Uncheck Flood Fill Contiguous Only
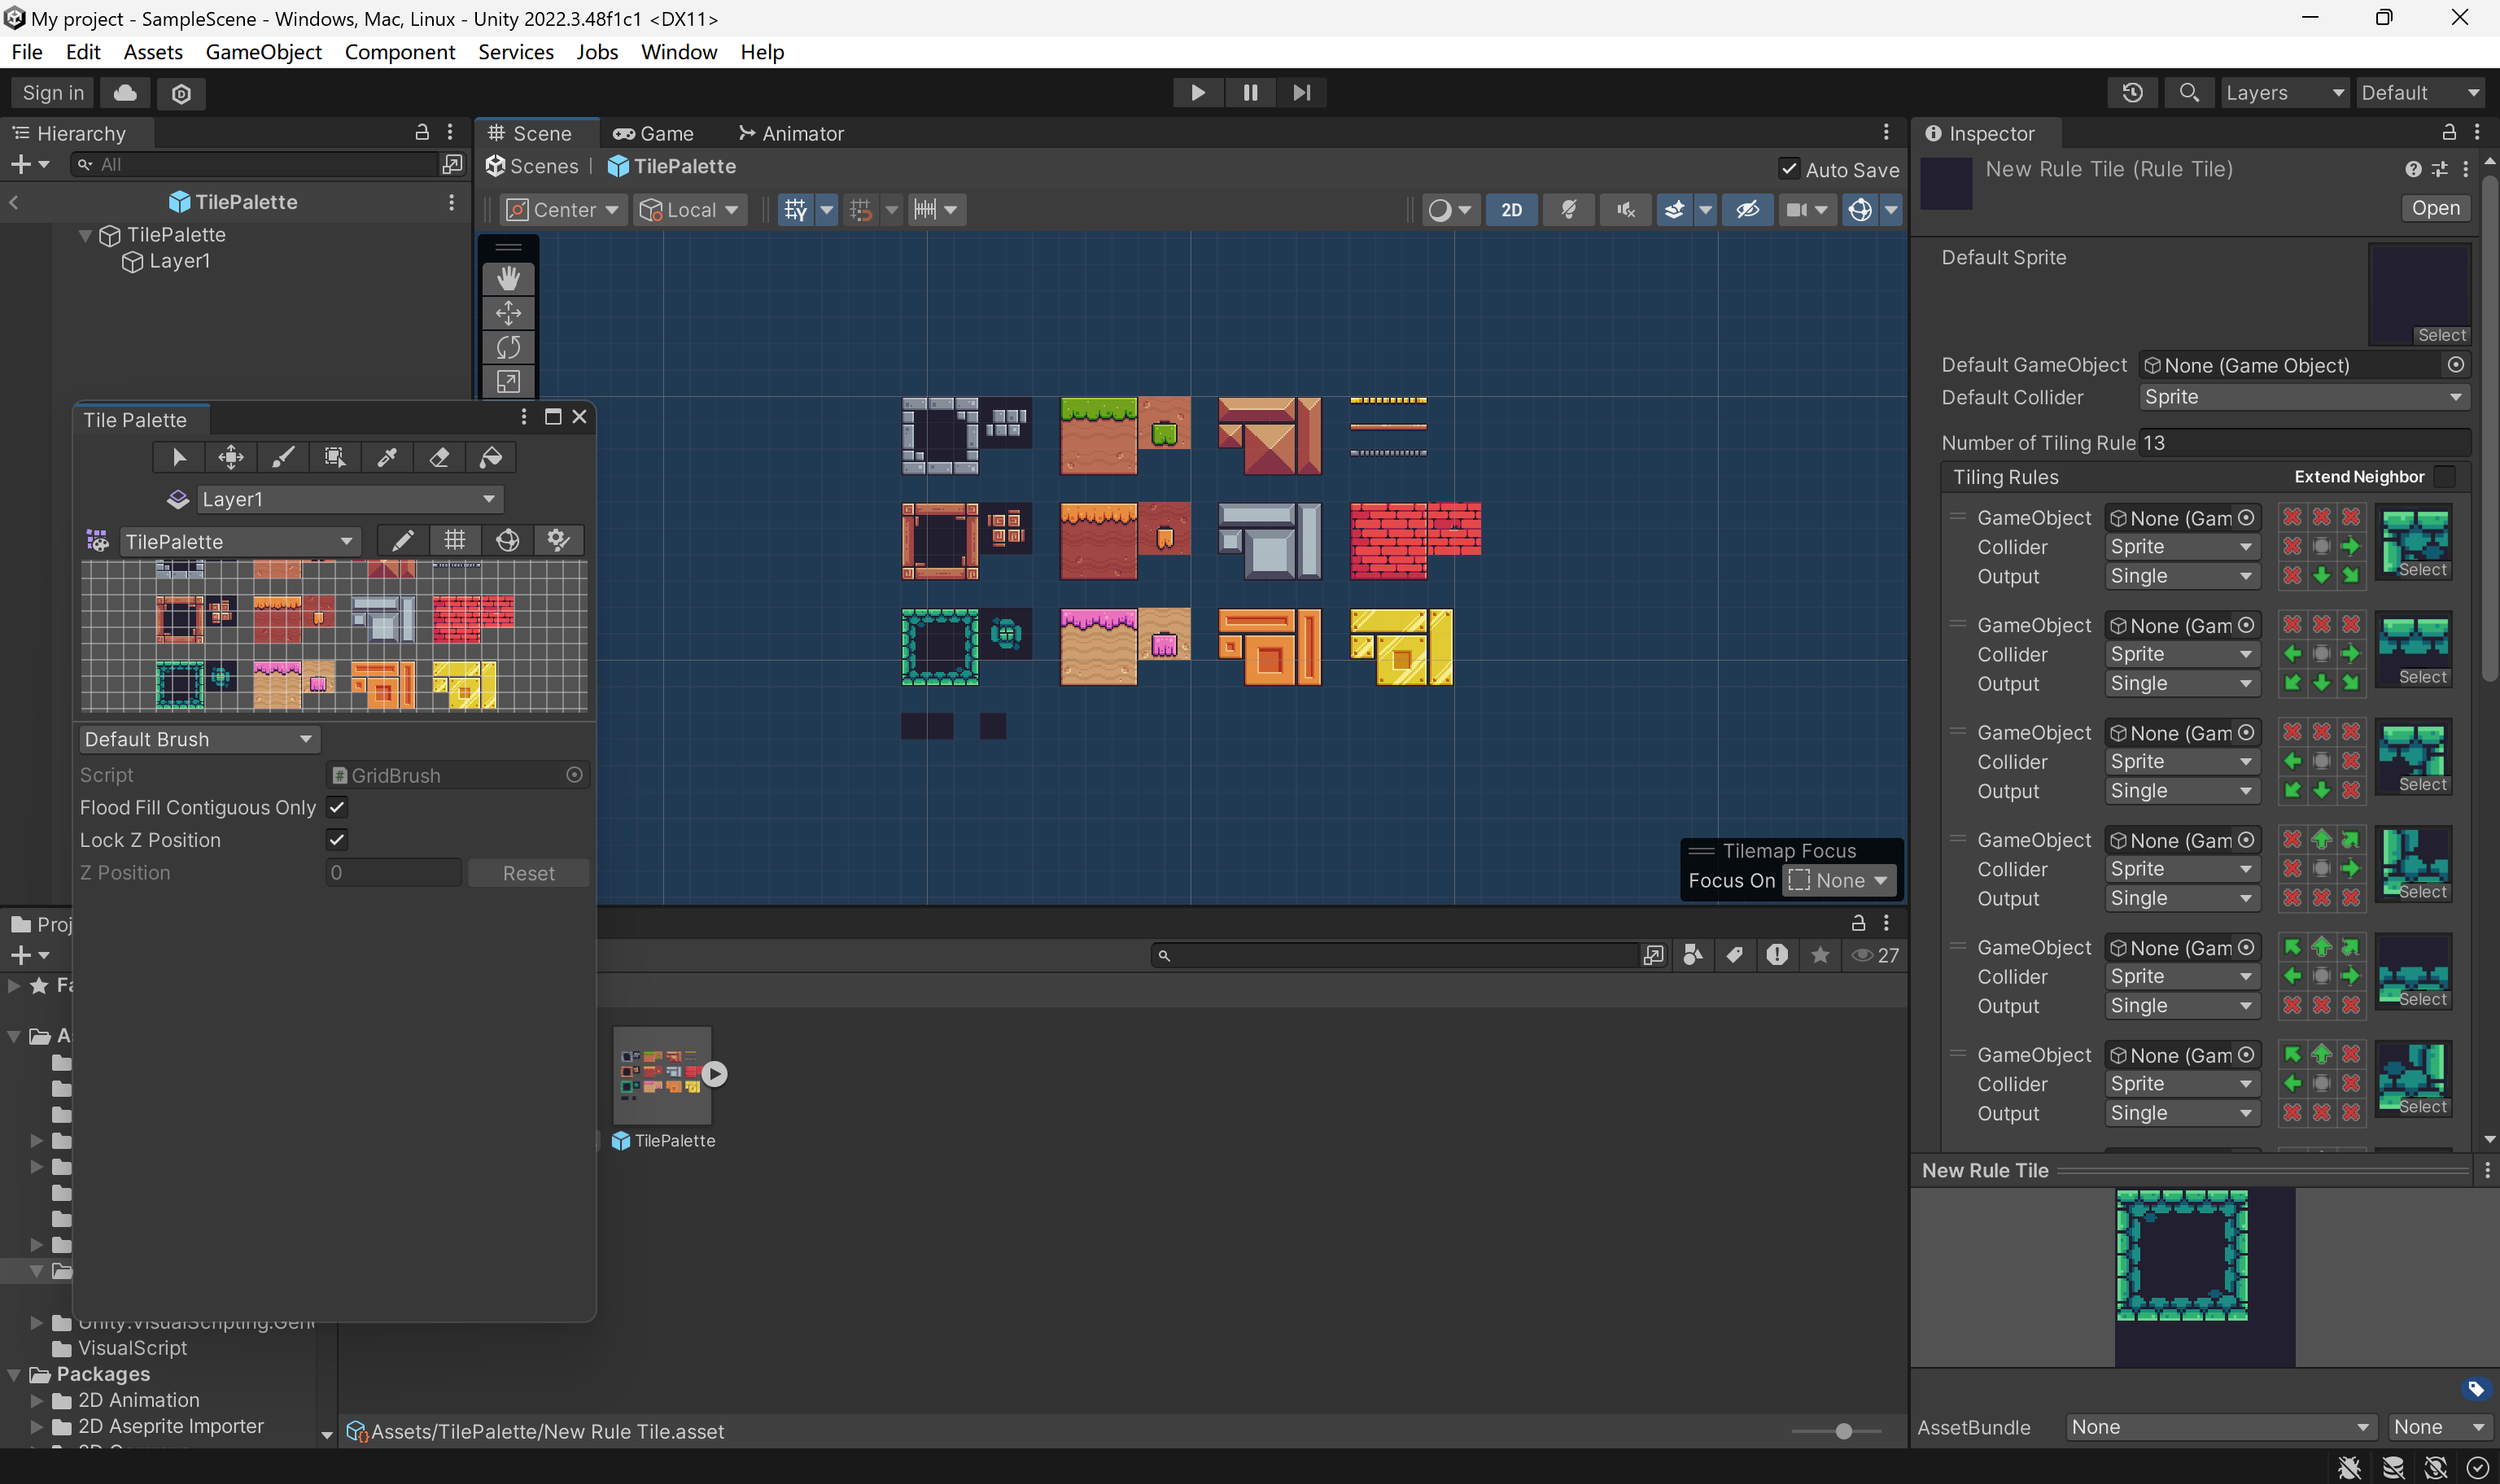The width and height of the screenshot is (2500, 1484). tap(337, 807)
